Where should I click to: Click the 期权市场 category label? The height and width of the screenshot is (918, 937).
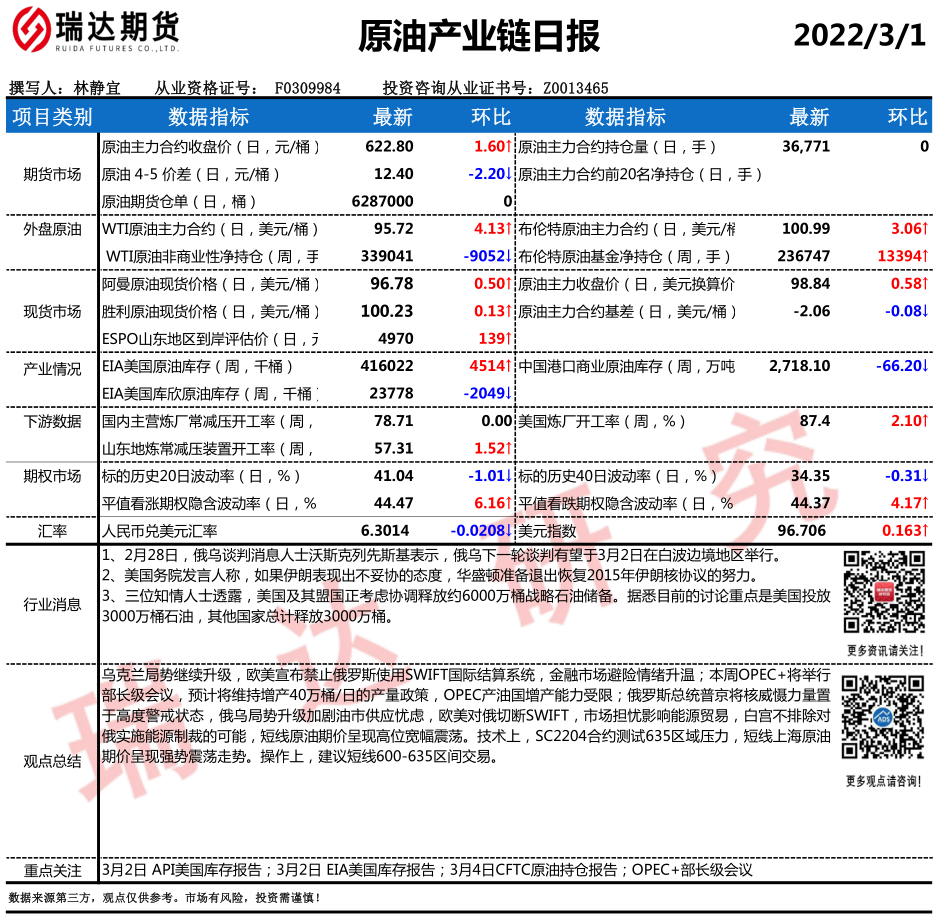[x=52, y=476]
